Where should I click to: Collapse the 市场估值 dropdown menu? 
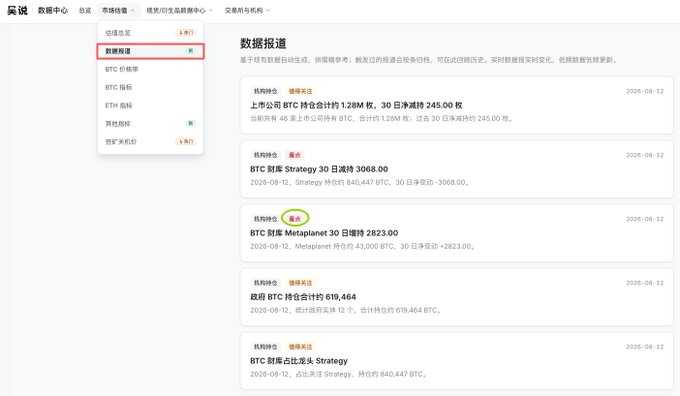coord(118,10)
